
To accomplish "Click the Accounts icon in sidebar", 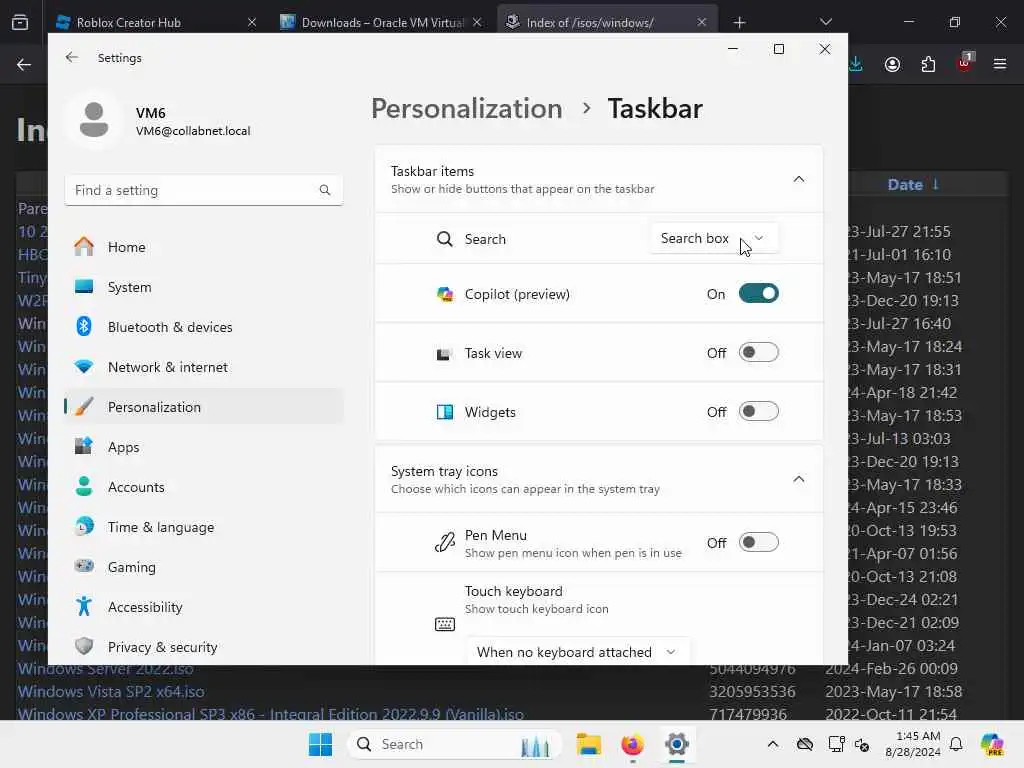I will click(x=84, y=487).
